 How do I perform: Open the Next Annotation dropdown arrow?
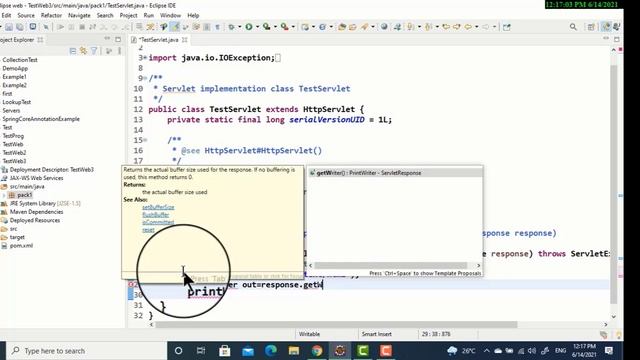click(419, 27)
